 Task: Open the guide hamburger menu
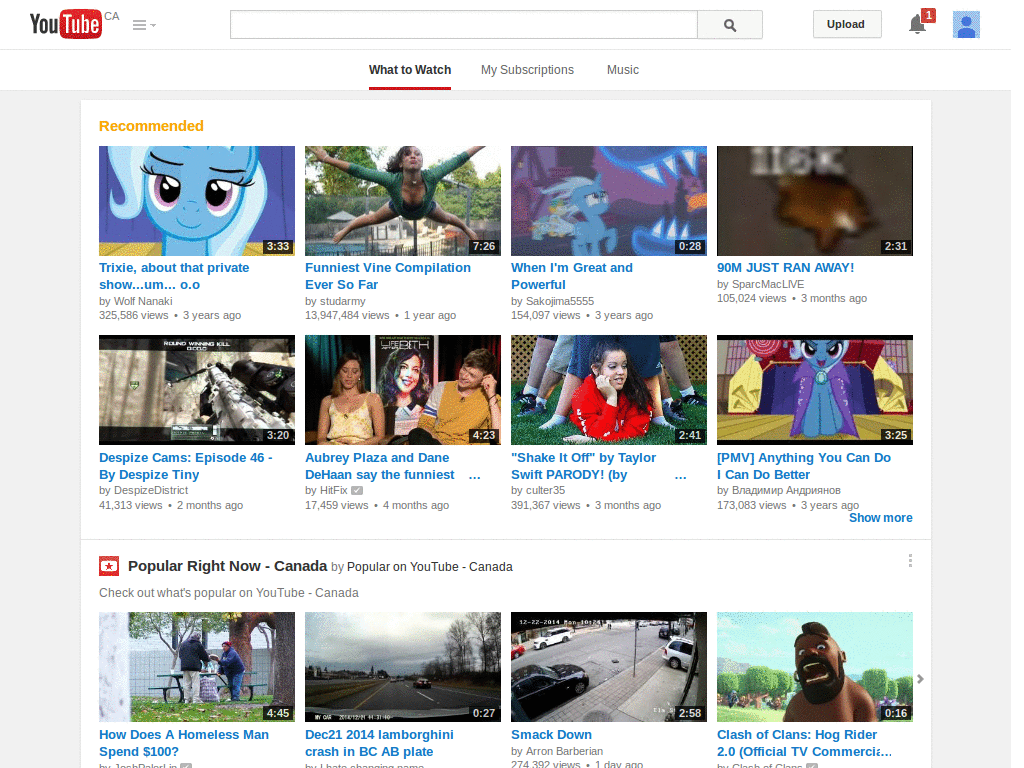pyautogui.click(x=144, y=25)
